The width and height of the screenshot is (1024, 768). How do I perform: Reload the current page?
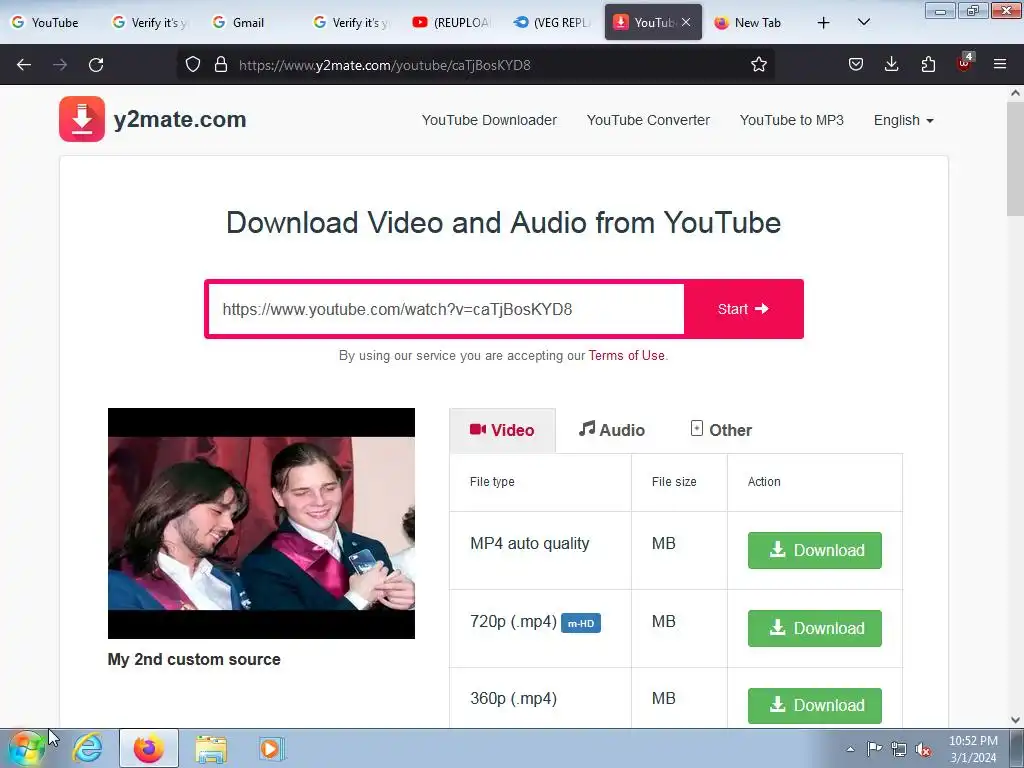96,65
